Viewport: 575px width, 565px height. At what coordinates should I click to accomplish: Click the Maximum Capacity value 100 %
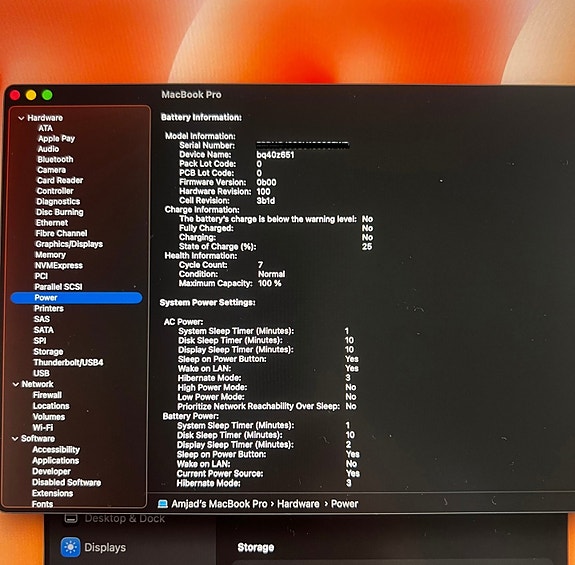[x=270, y=283]
